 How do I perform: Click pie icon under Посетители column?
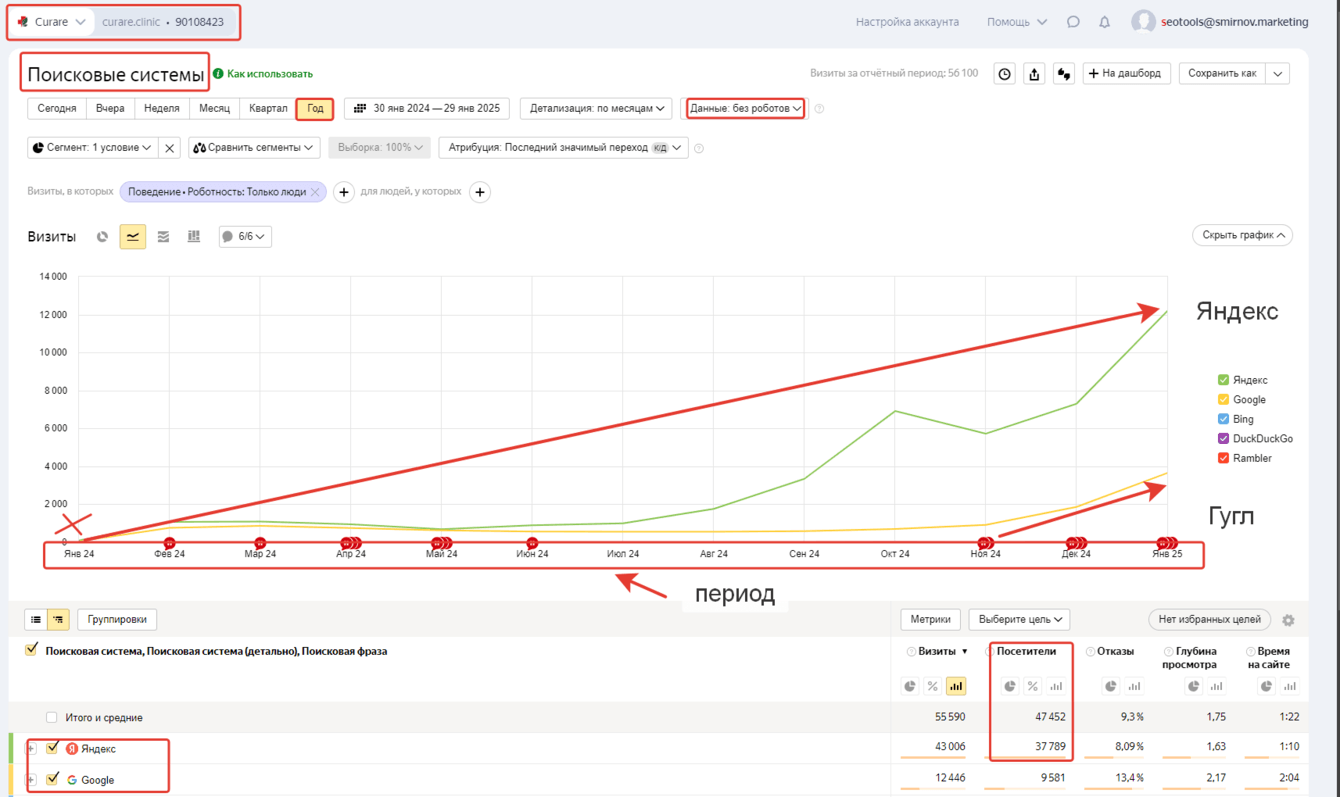[x=1010, y=686]
